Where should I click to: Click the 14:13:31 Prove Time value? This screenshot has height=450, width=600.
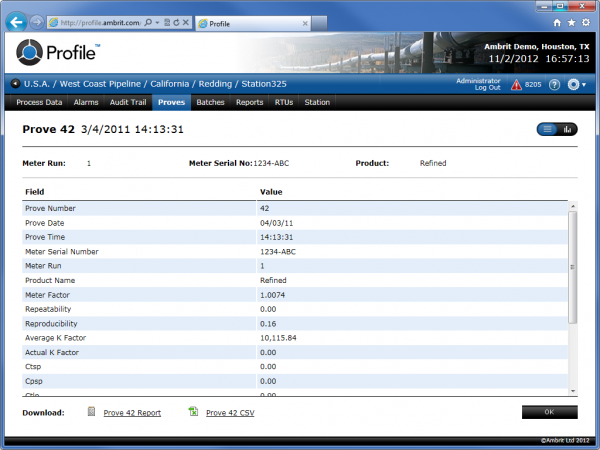277,237
